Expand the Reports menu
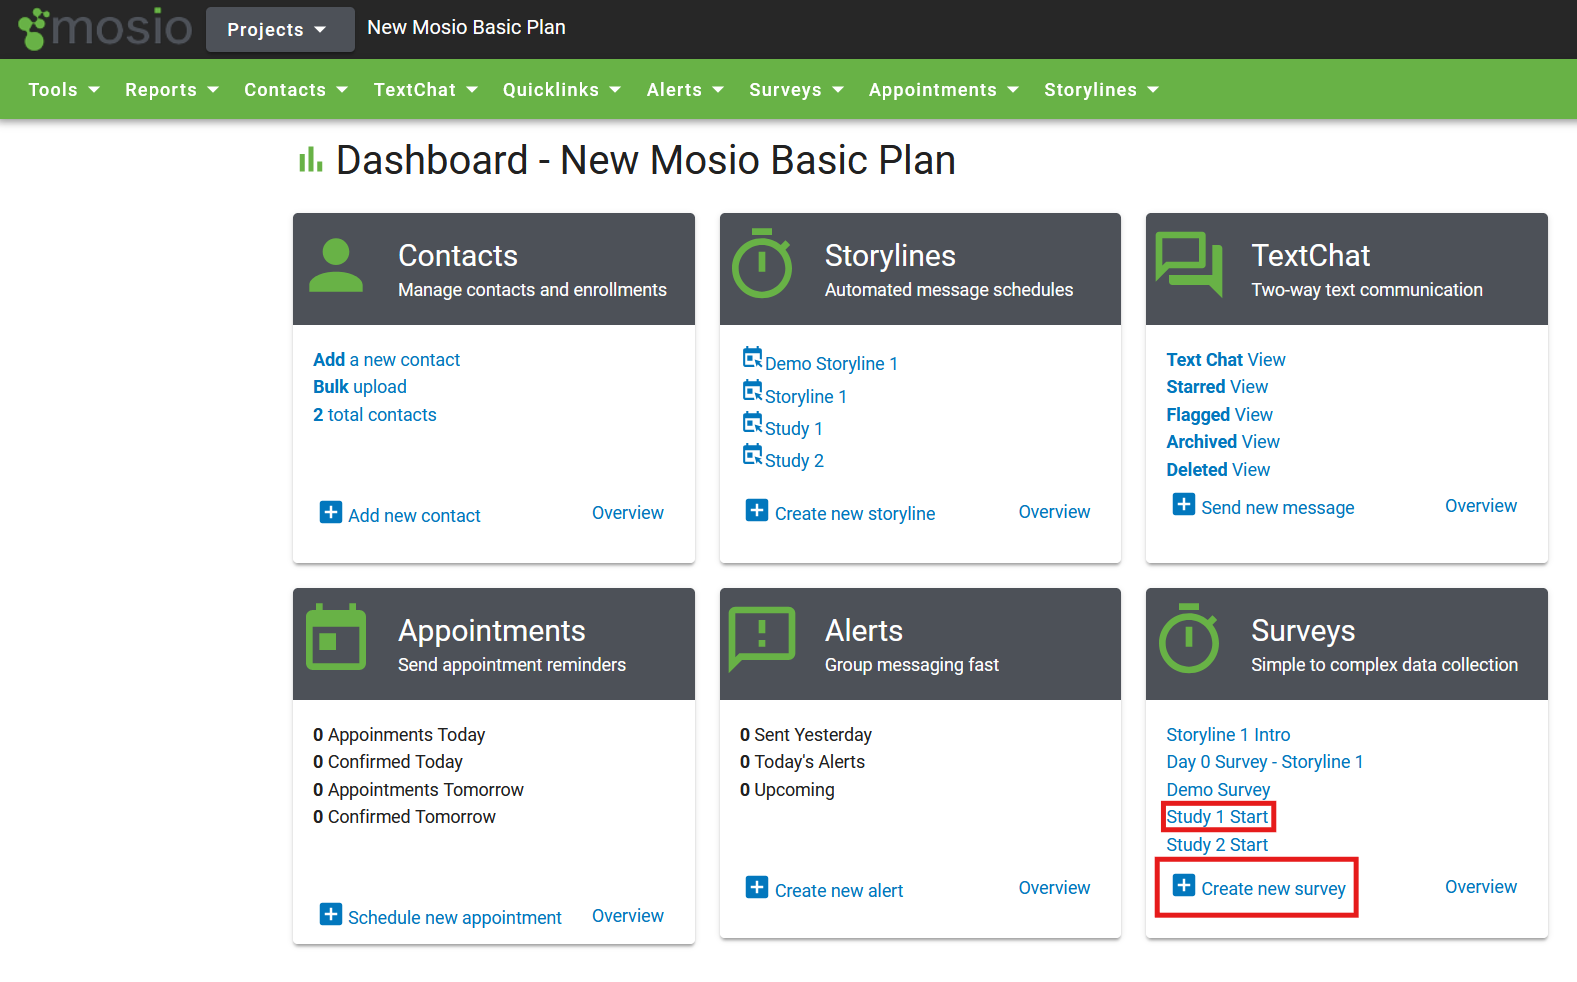This screenshot has height=982, width=1577. [172, 90]
